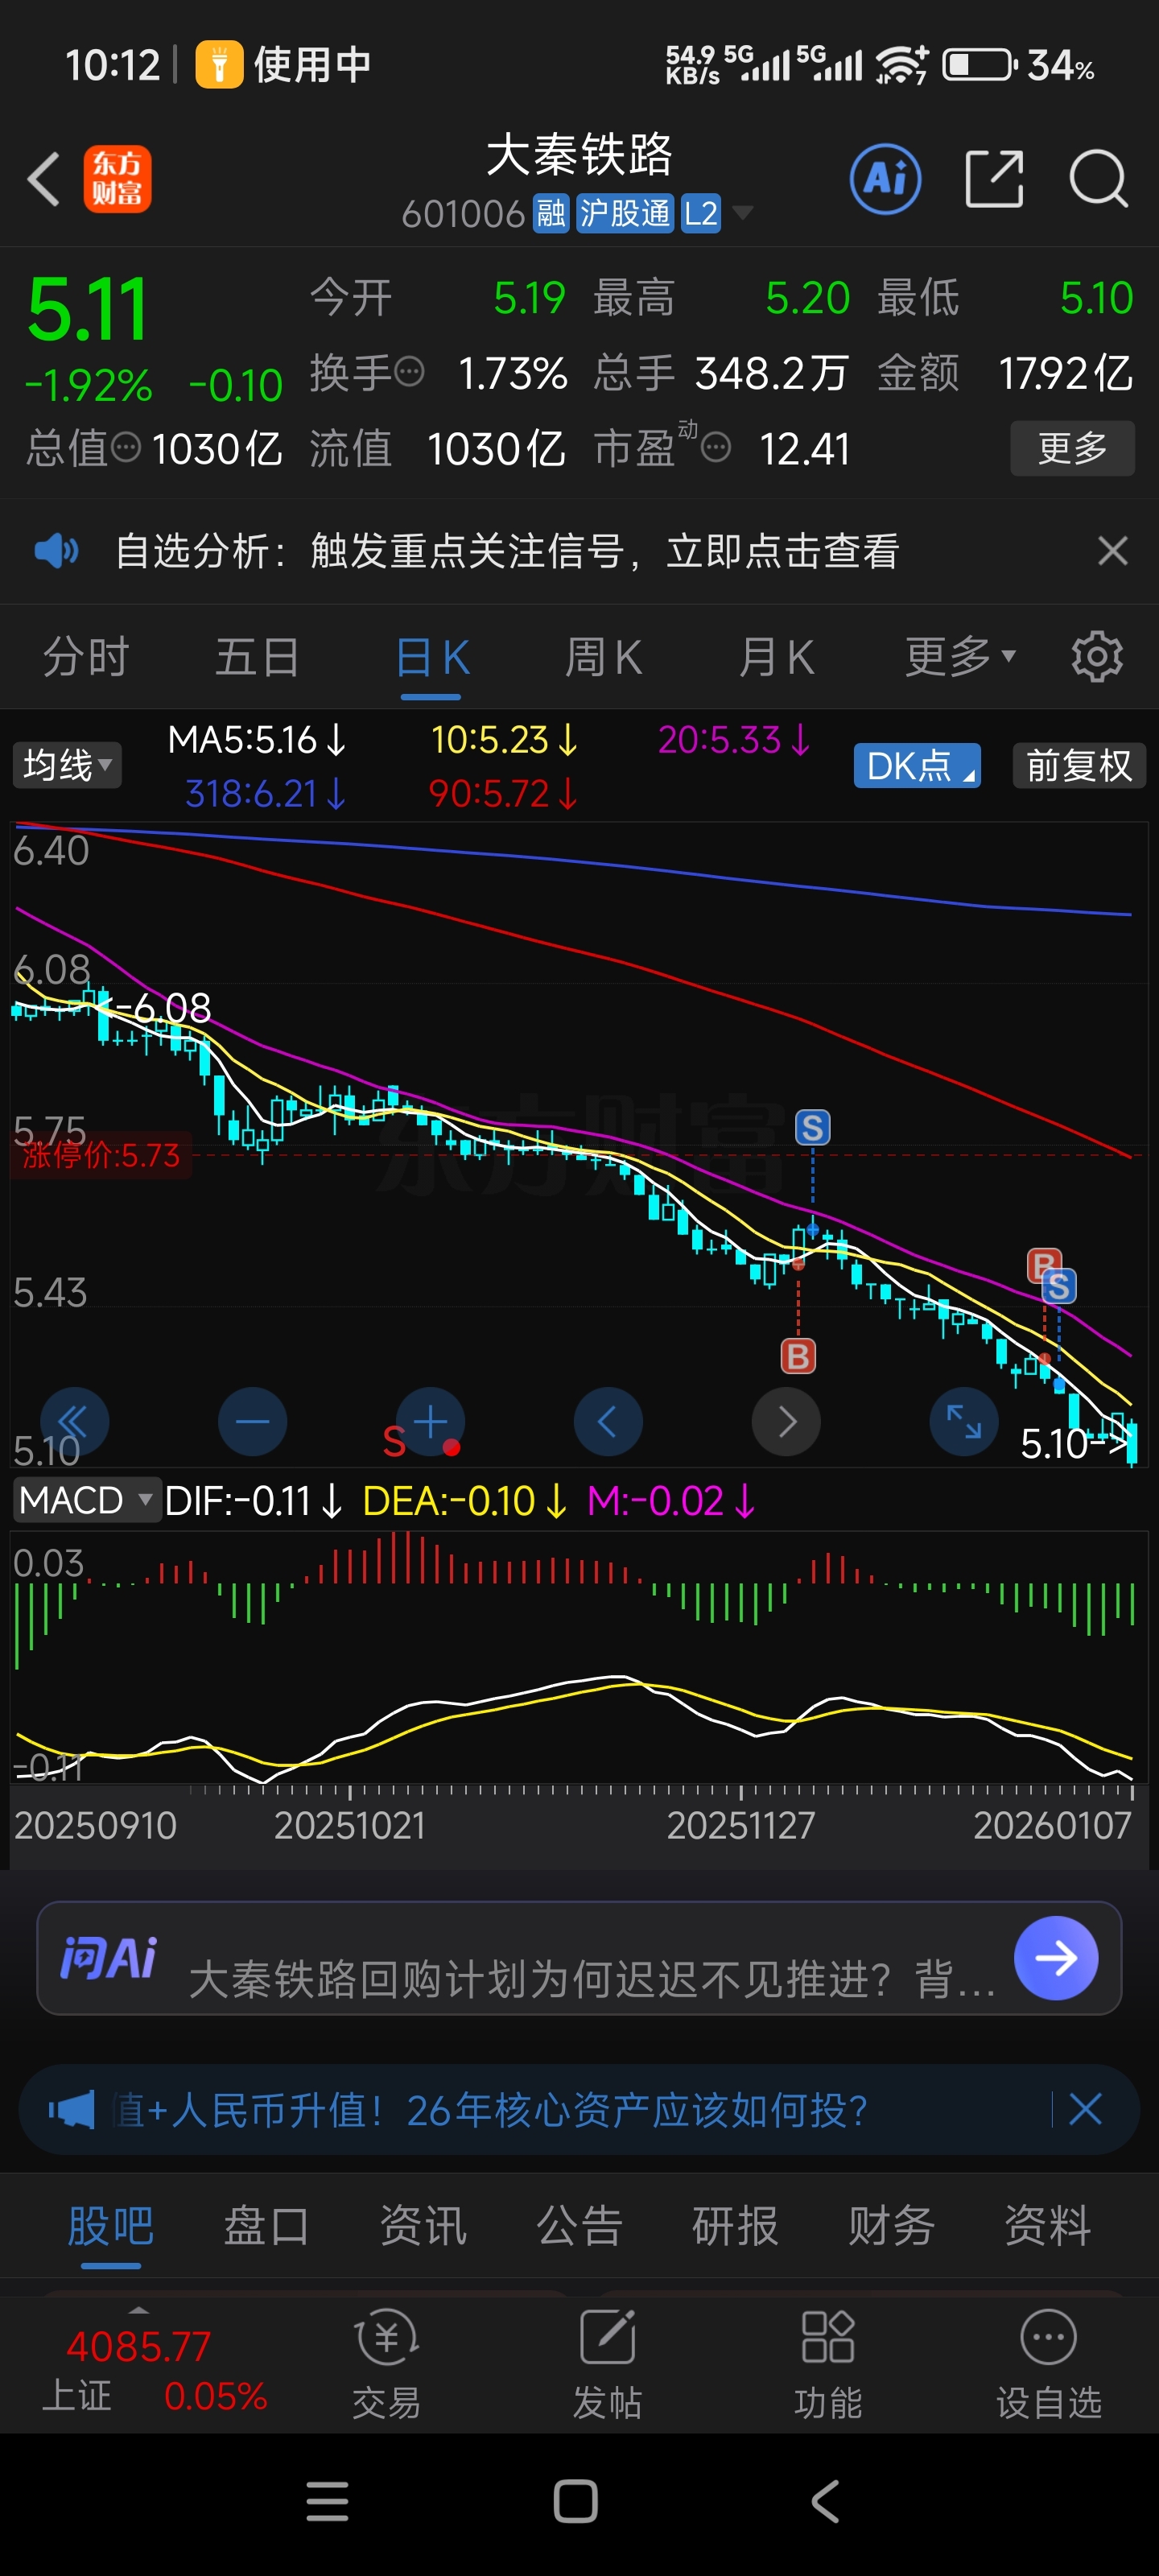This screenshot has height=2576, width=1159.
Task: Close the 自选分析 notification bar
Action: [x=1112, y=551]
